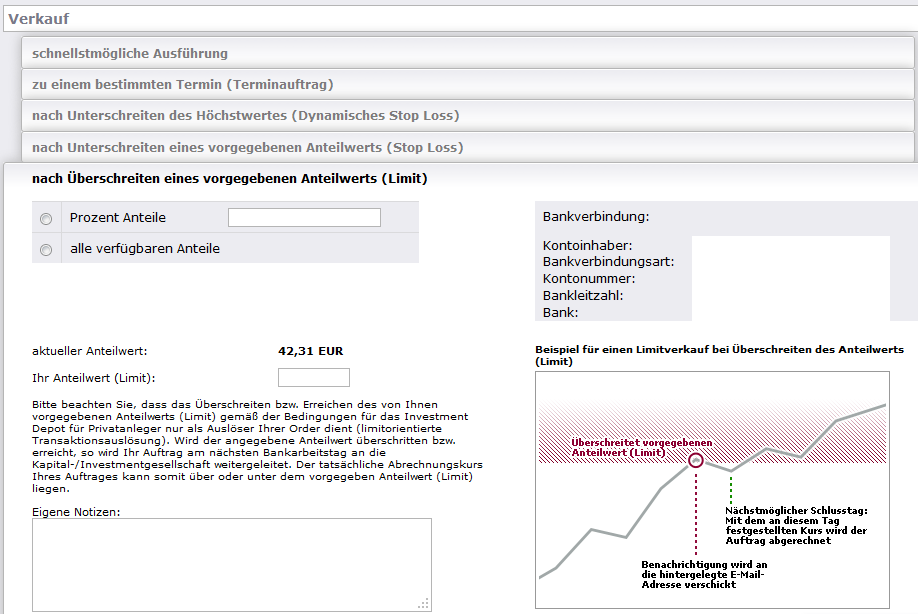Expand the Terminauftrag accordion section
Screen dimensions: 918x614
(x=467, y=84)
